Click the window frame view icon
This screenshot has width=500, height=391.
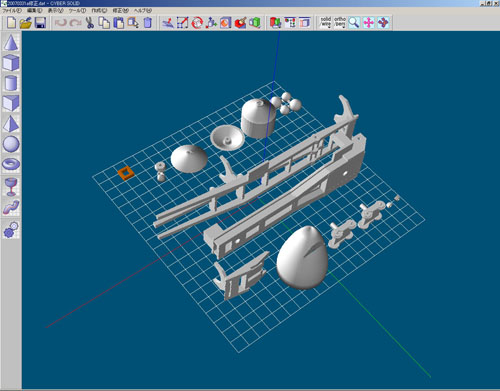(304, 23)
